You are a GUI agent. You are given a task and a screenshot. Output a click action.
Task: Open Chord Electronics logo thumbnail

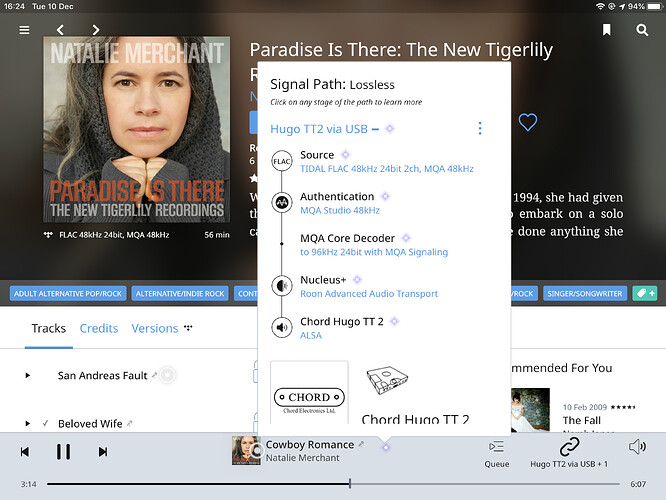tap(309, 393)
